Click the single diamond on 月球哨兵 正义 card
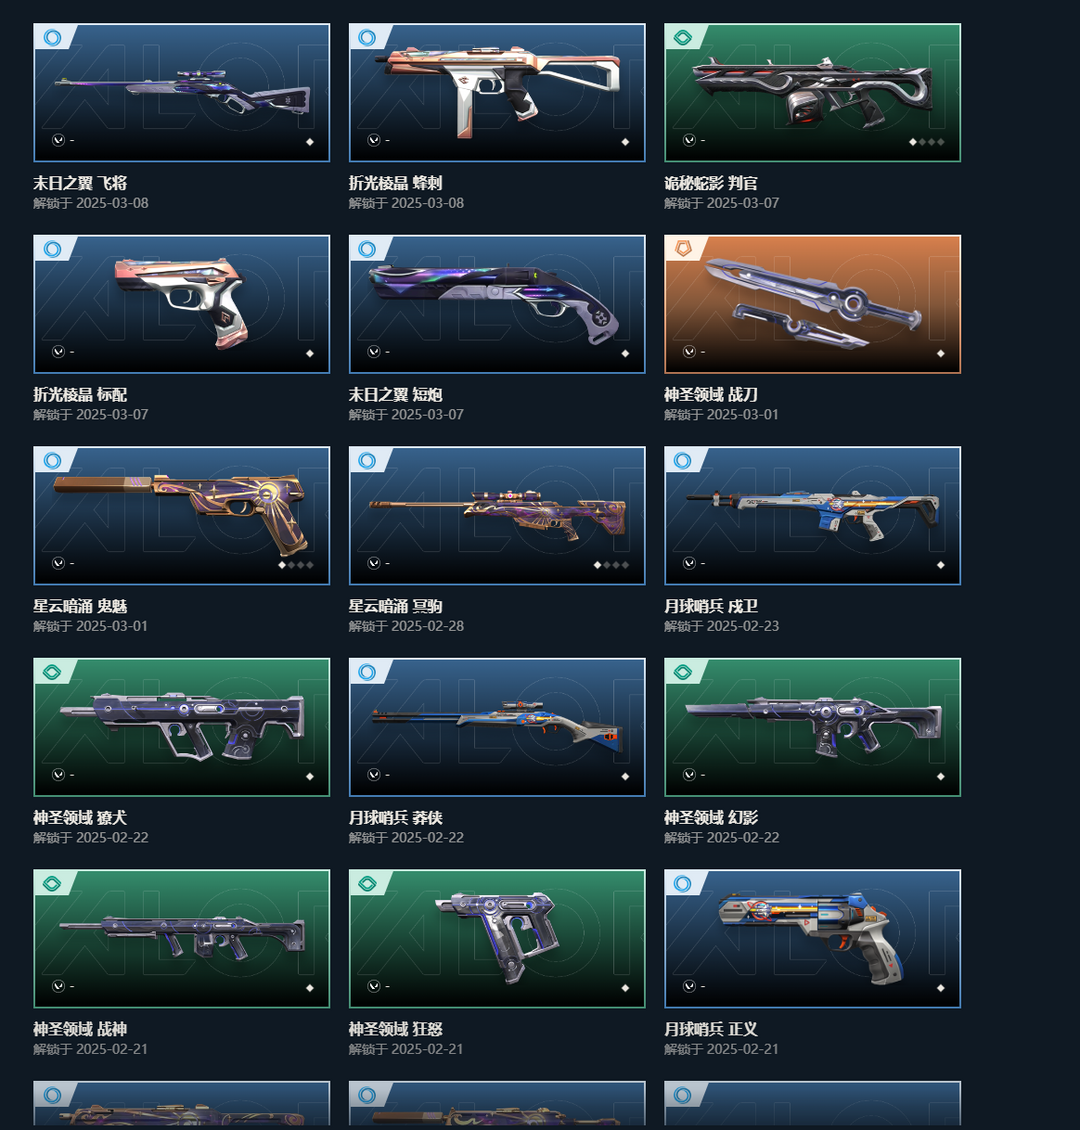The width and height of the screenshot is (1080, 1130). [940, 988]
